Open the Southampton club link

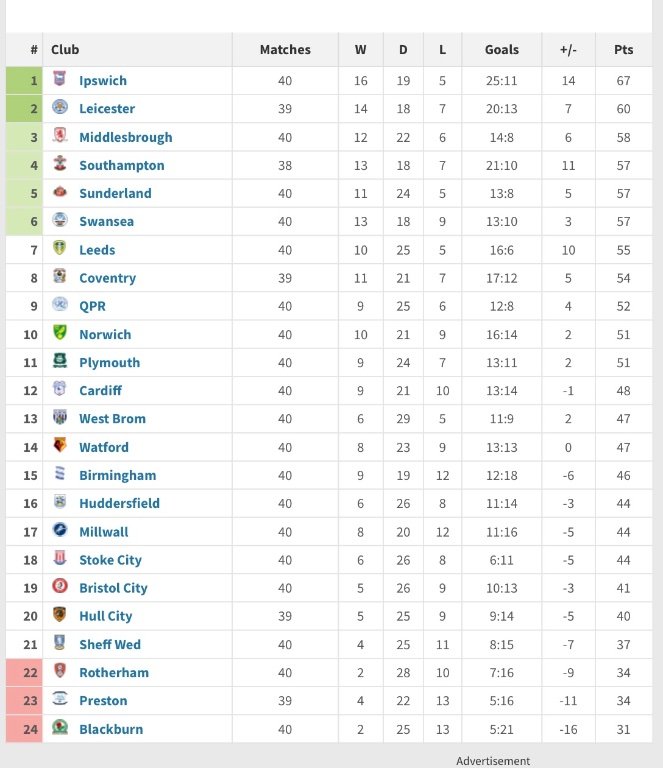[122, 166]
